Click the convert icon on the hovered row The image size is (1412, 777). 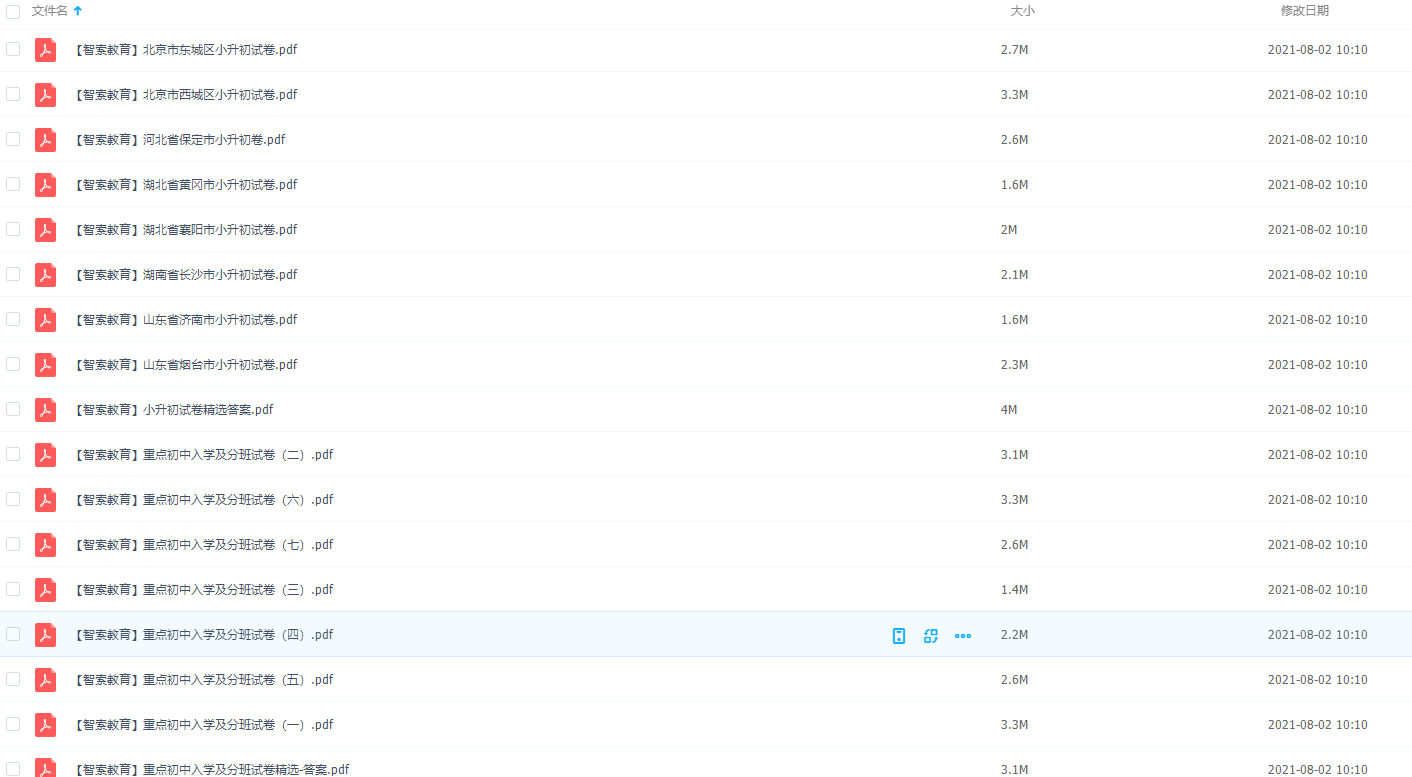click(931, 635)
